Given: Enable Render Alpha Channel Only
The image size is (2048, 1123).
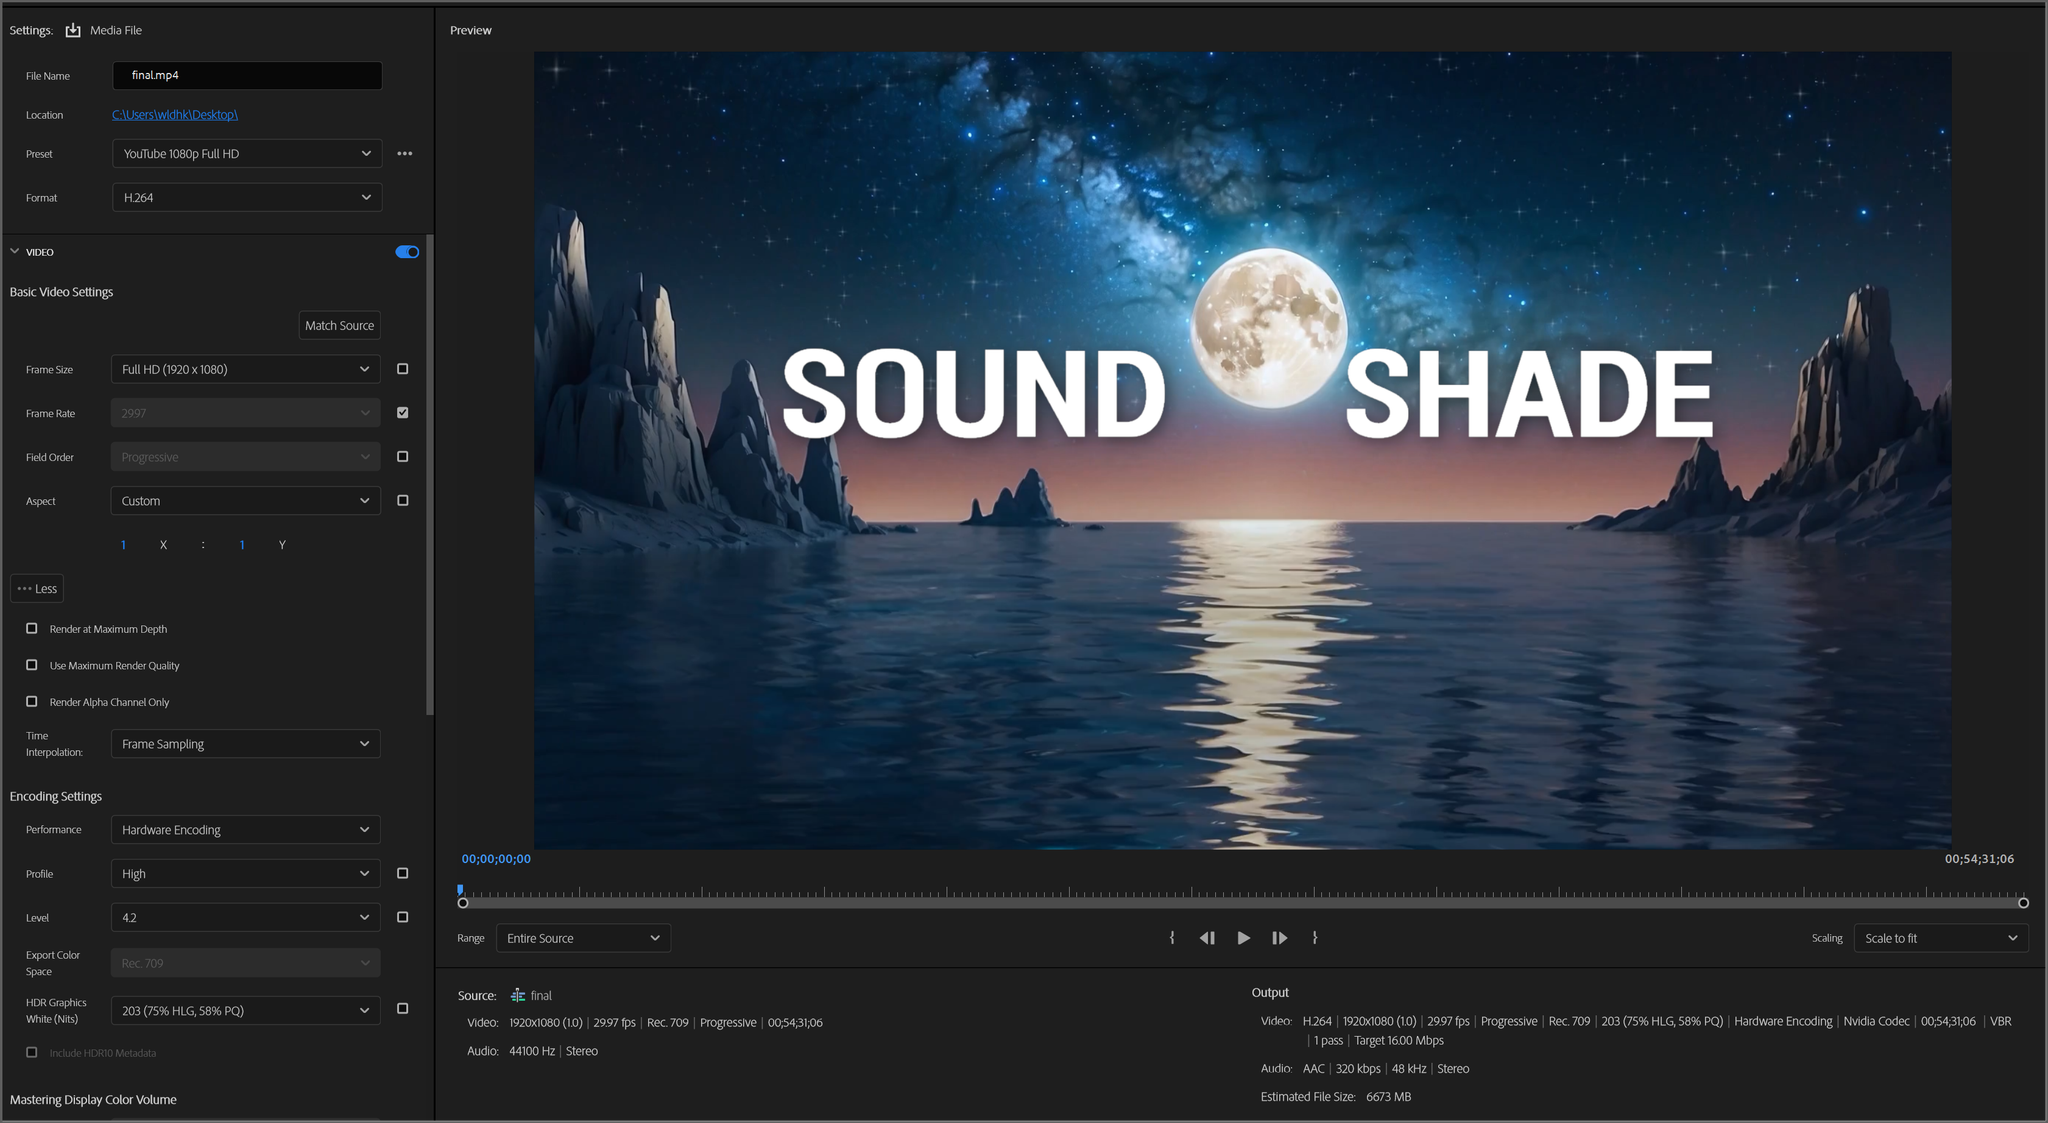Looking at the screenshot, I should coord(32,702).
